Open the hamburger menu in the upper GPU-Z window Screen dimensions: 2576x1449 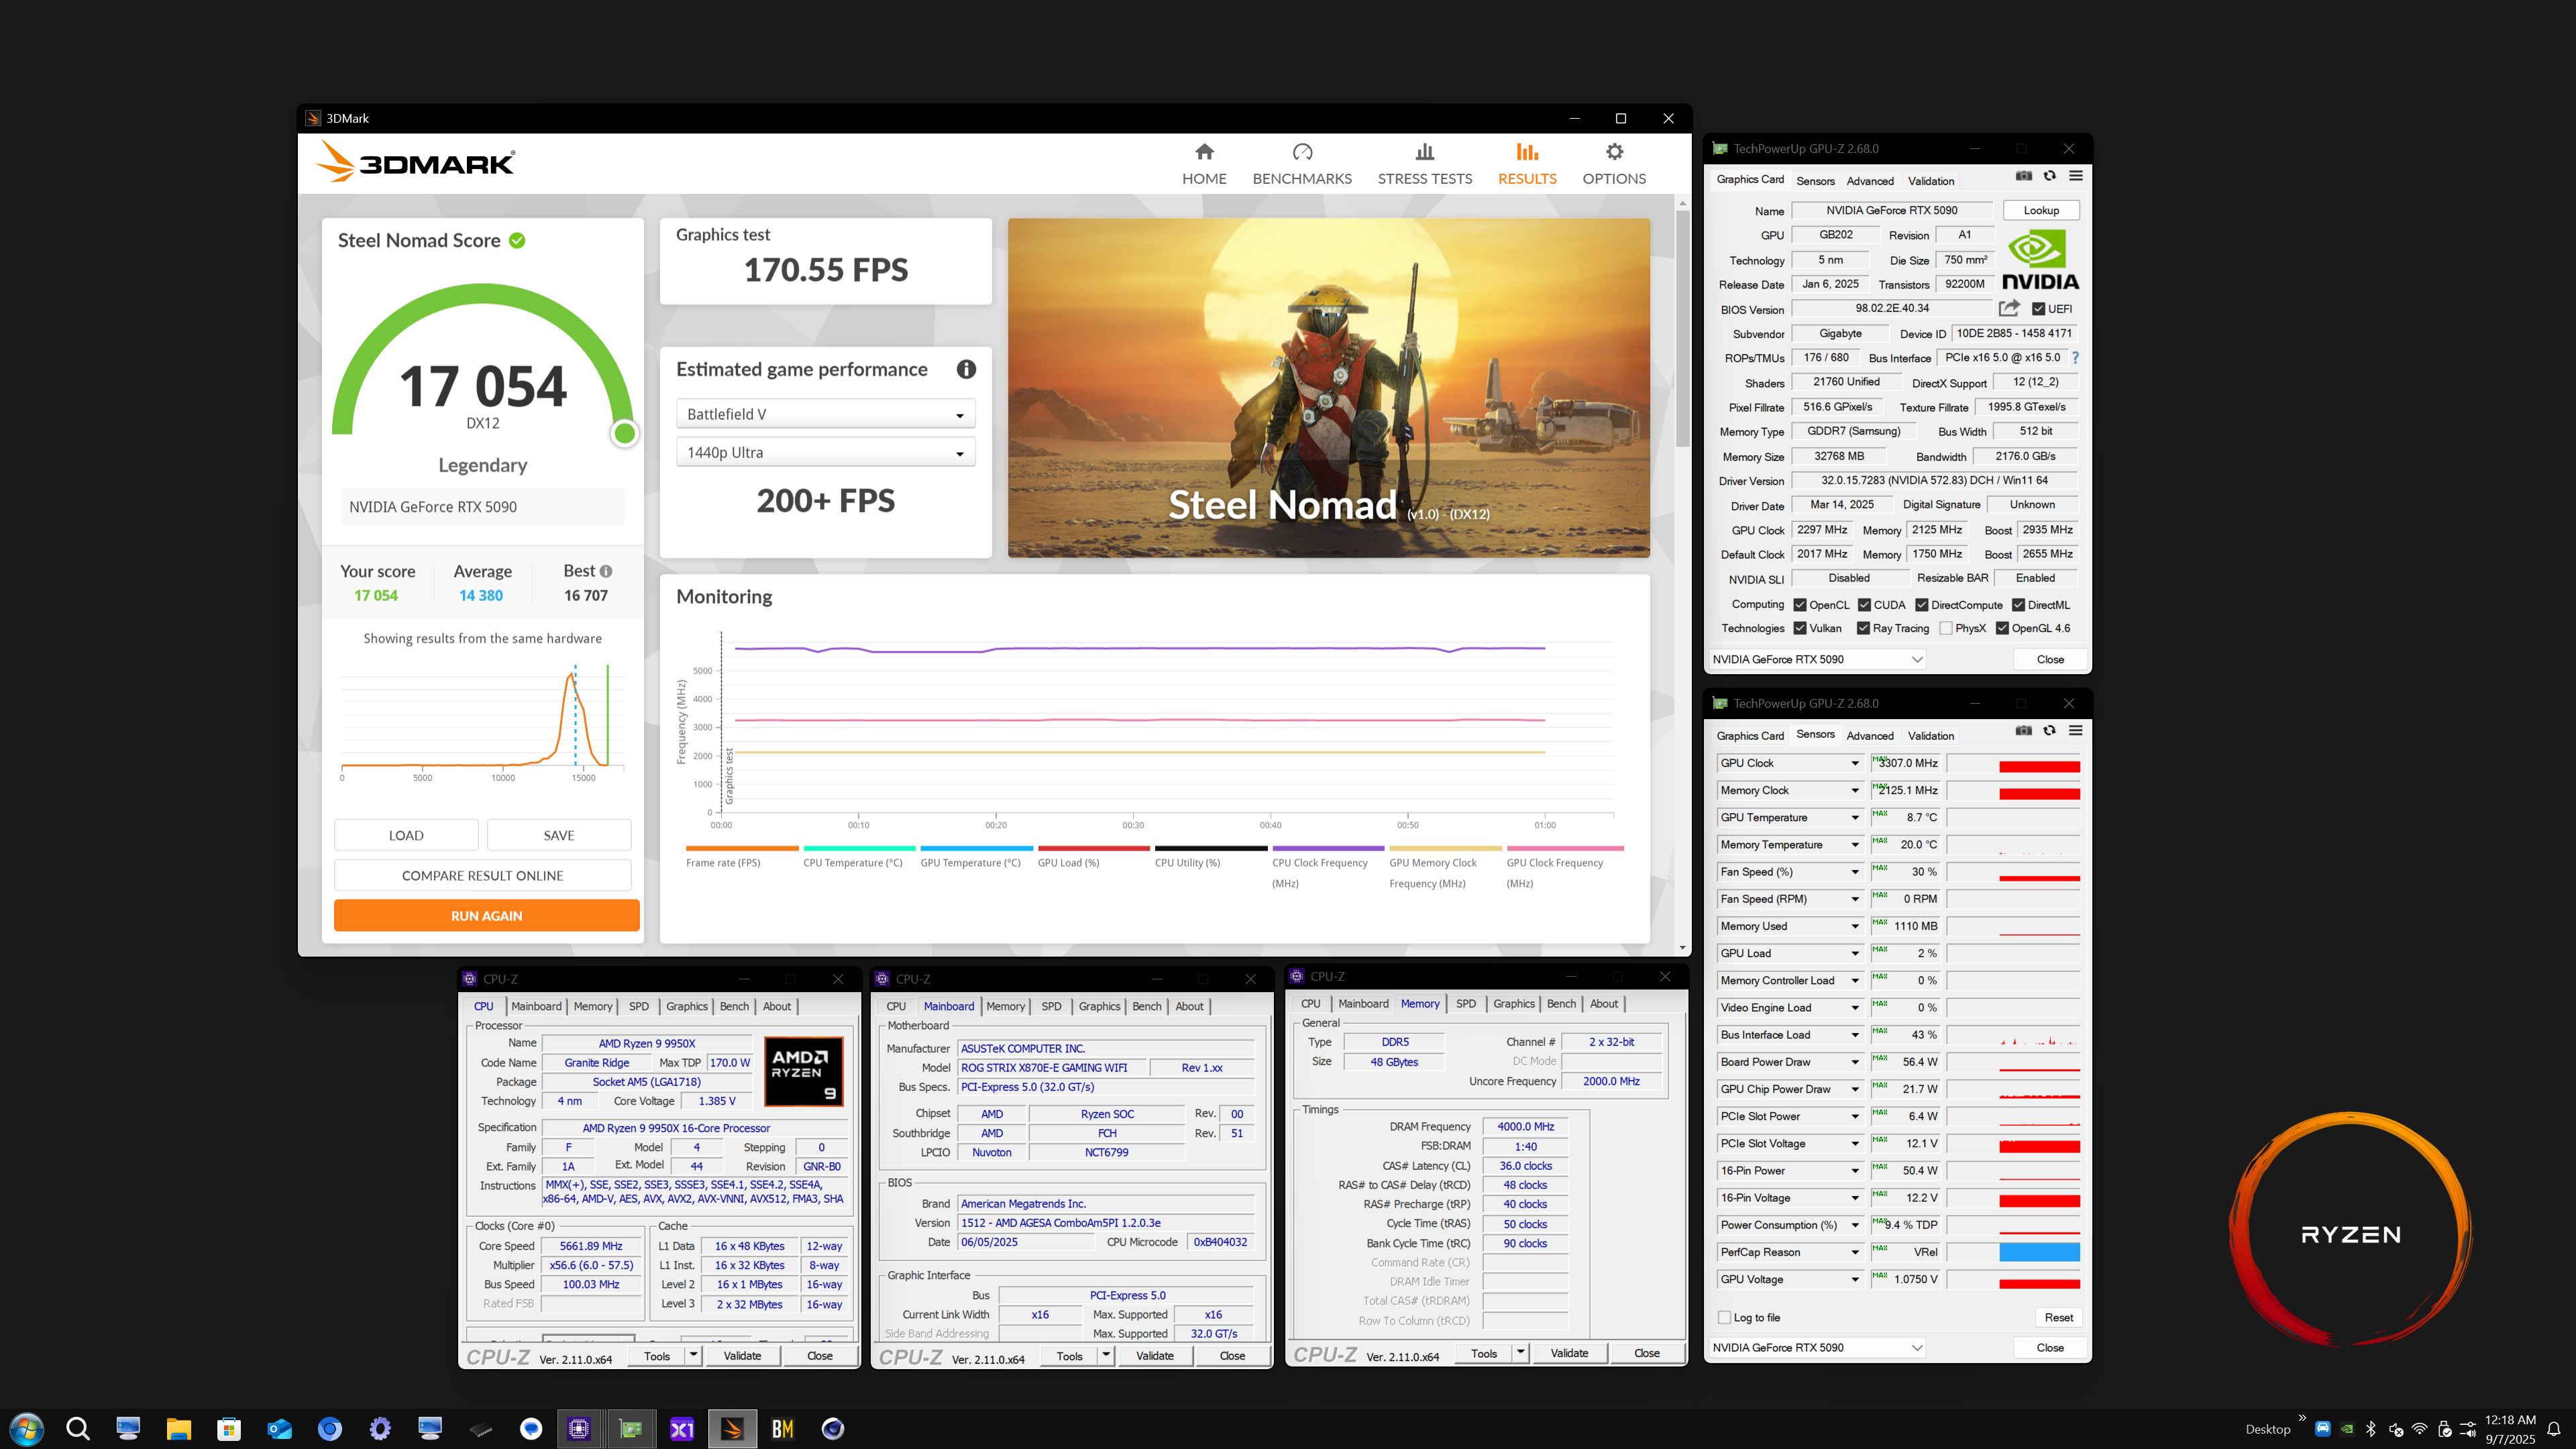click(x=2076, y=176)
